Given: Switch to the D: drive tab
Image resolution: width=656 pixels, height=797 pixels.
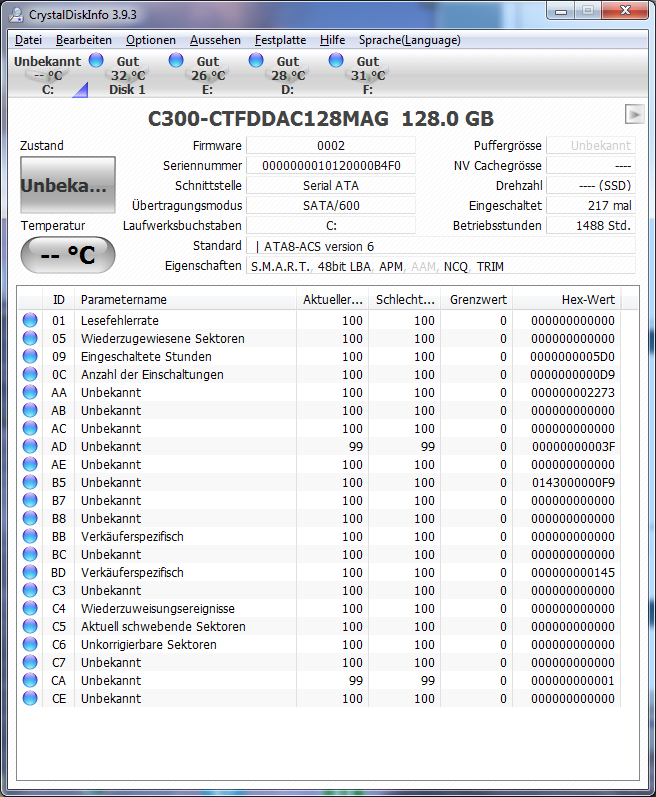Looking at the screenshot, I should pos(288,75).
